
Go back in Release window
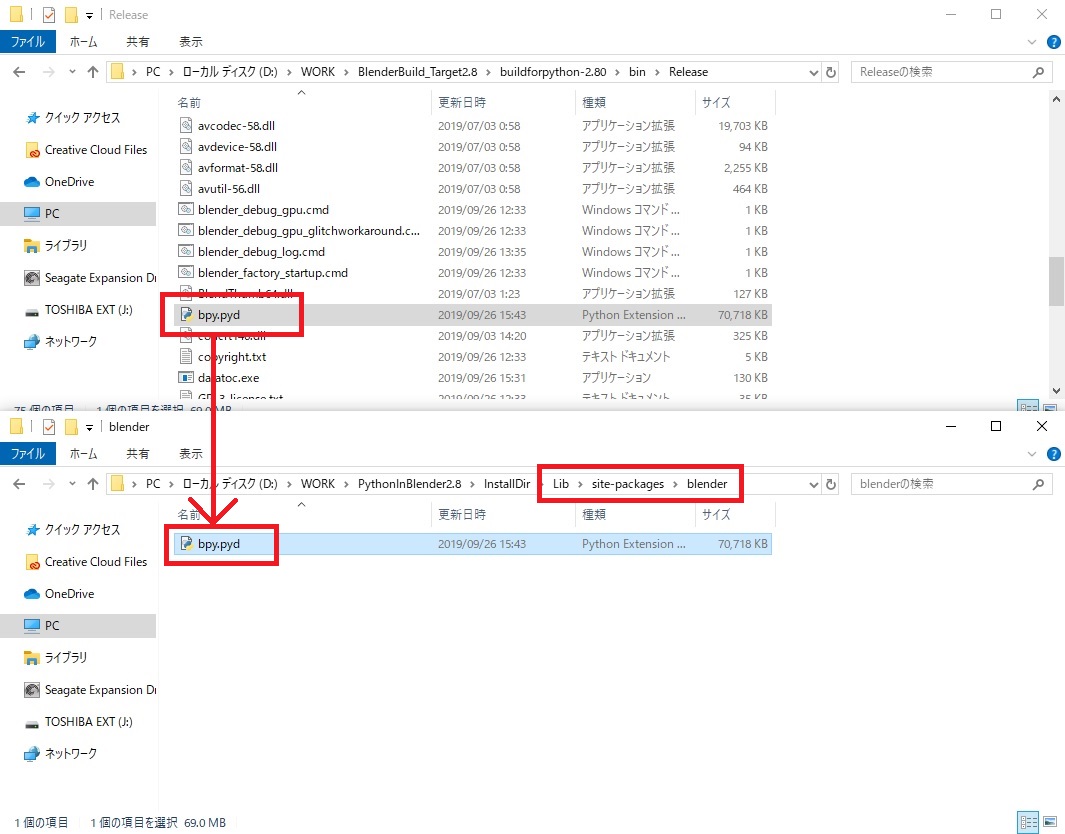(x=19, y=72)
